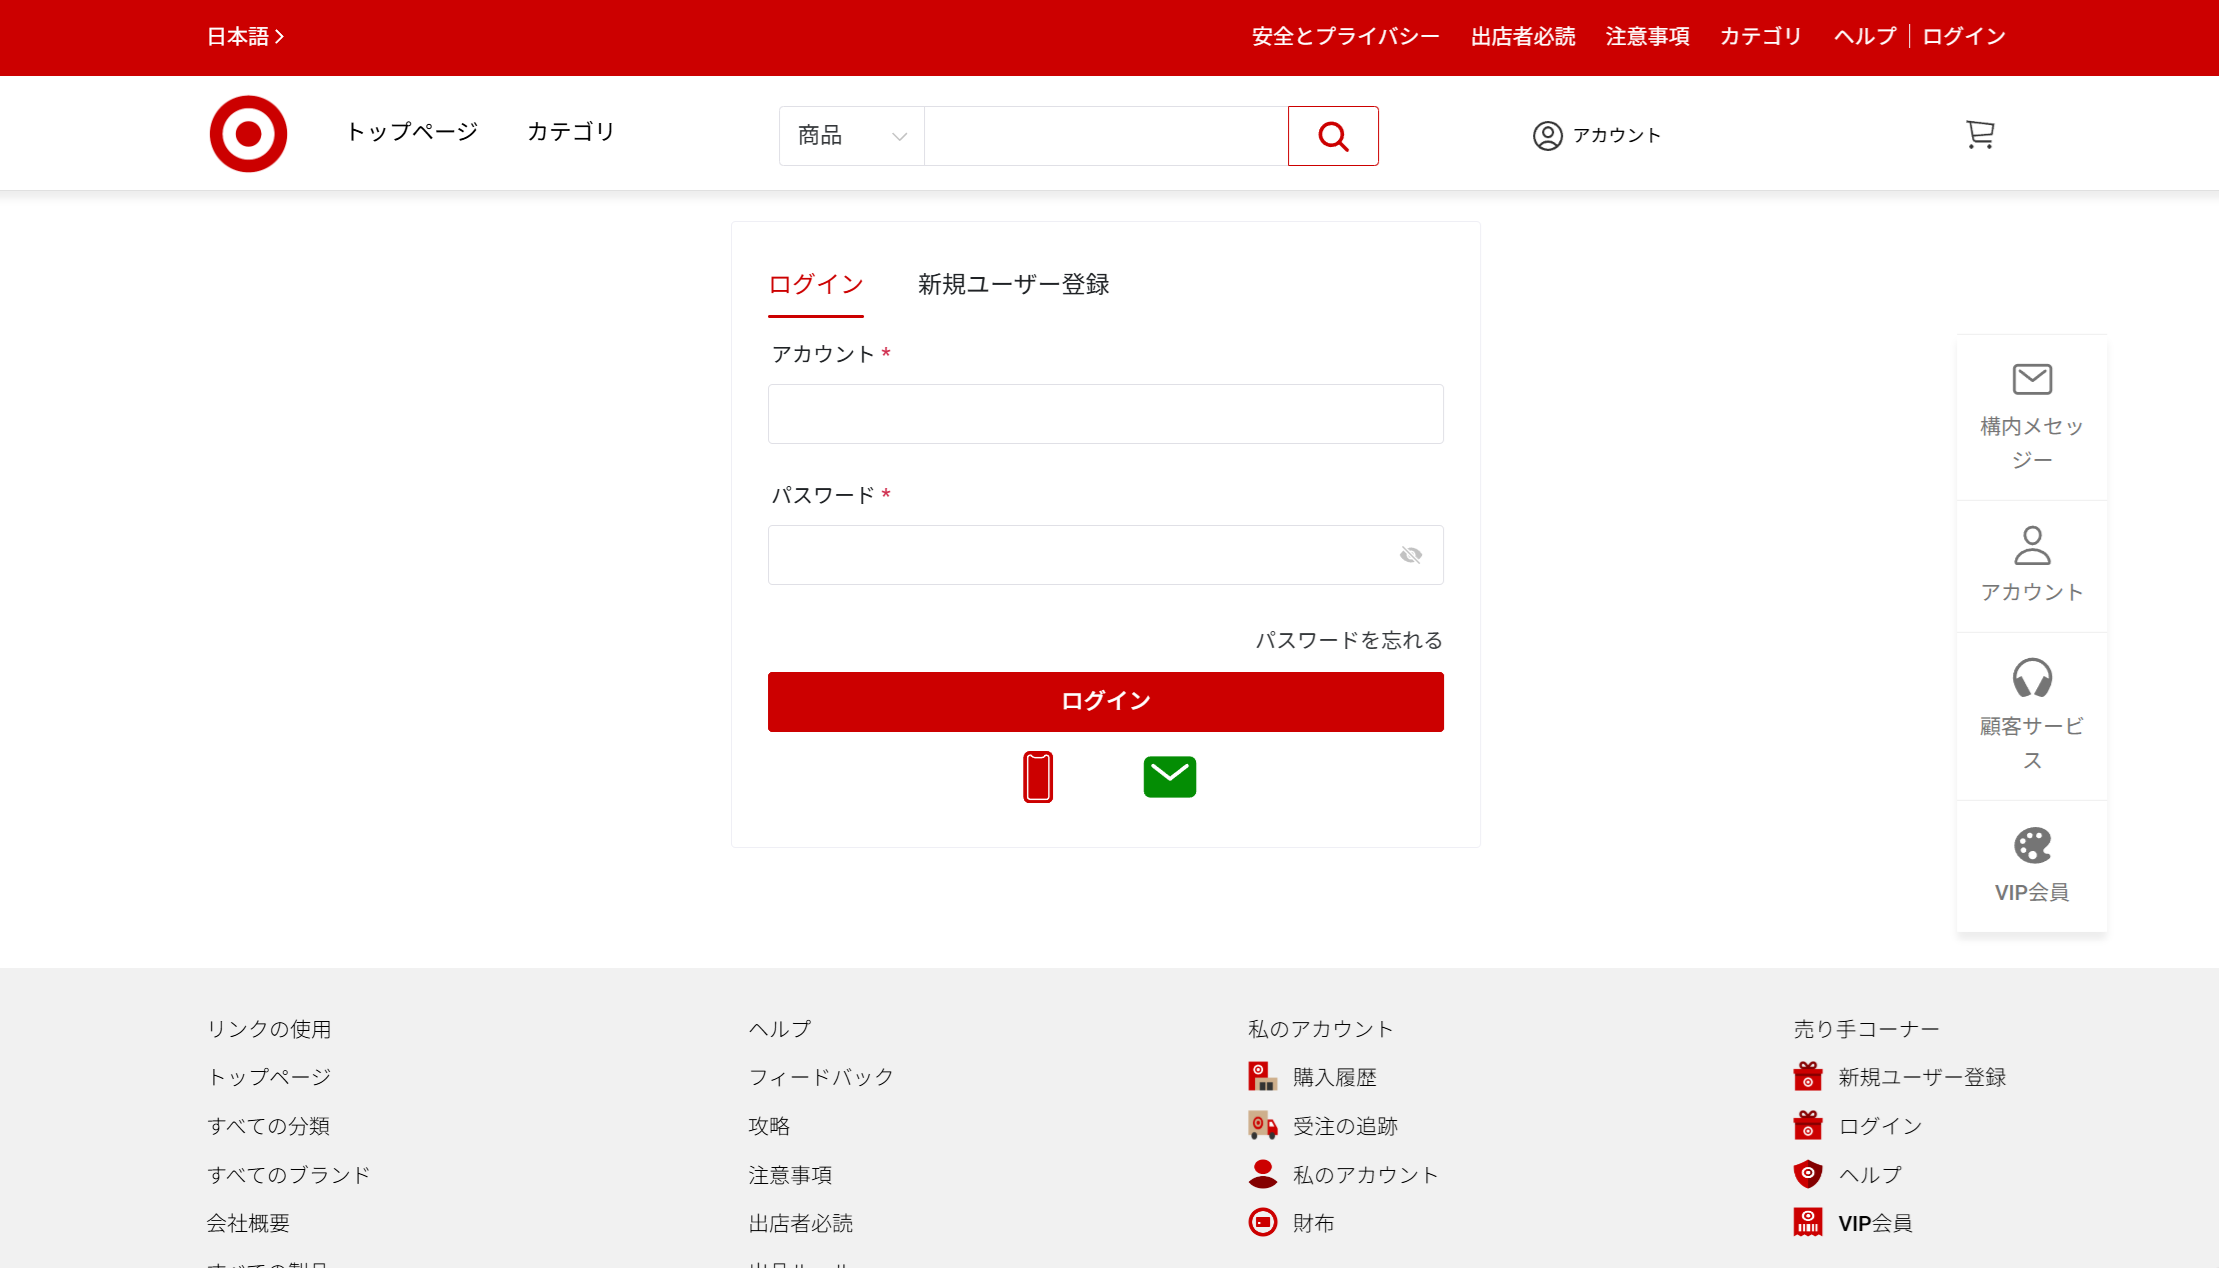The height and width of the screenshot is (1268, 2219).
Task: Click the red Target bullseye logo
Action: click(248, 134)
